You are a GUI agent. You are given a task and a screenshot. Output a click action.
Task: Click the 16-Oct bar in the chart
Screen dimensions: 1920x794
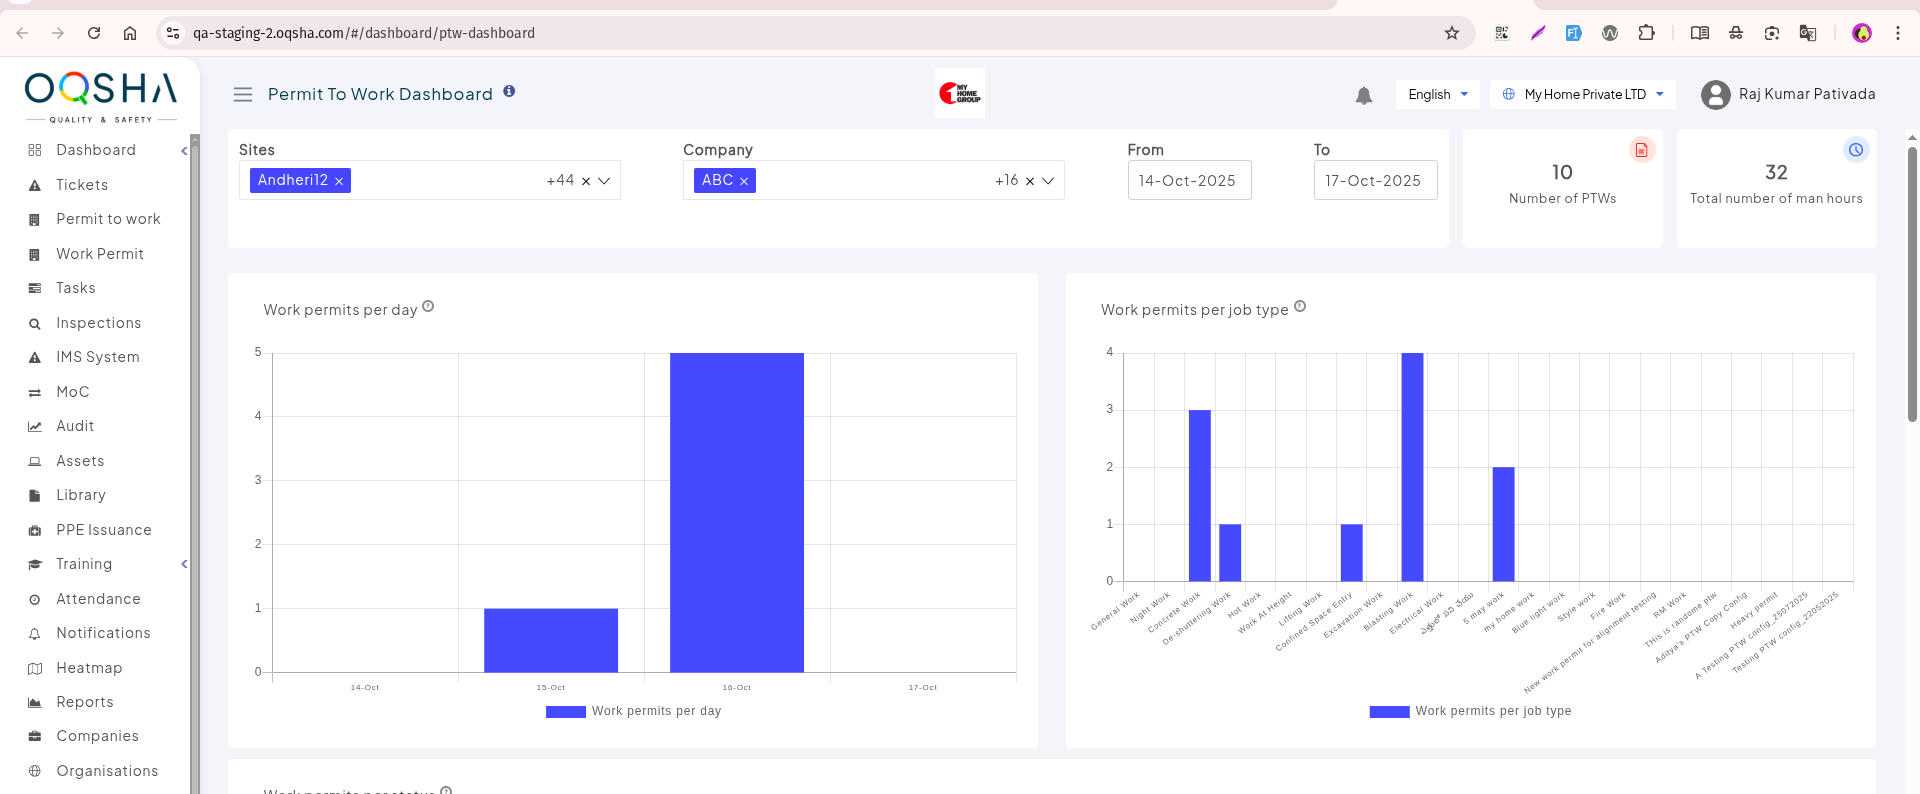(x=737, y=512)
